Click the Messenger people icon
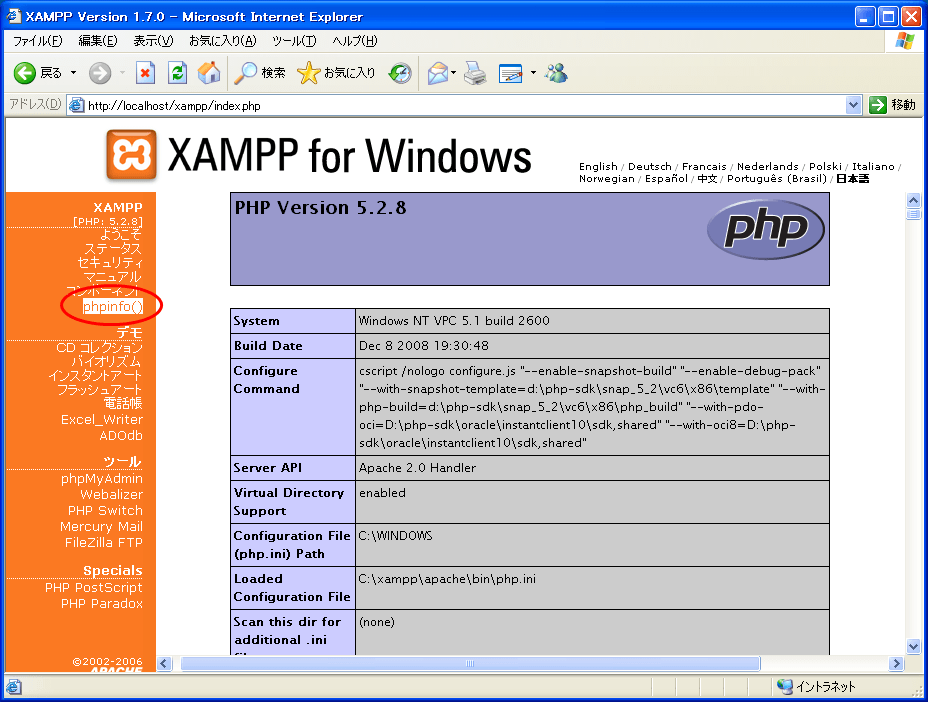 [x=557, y=73]
